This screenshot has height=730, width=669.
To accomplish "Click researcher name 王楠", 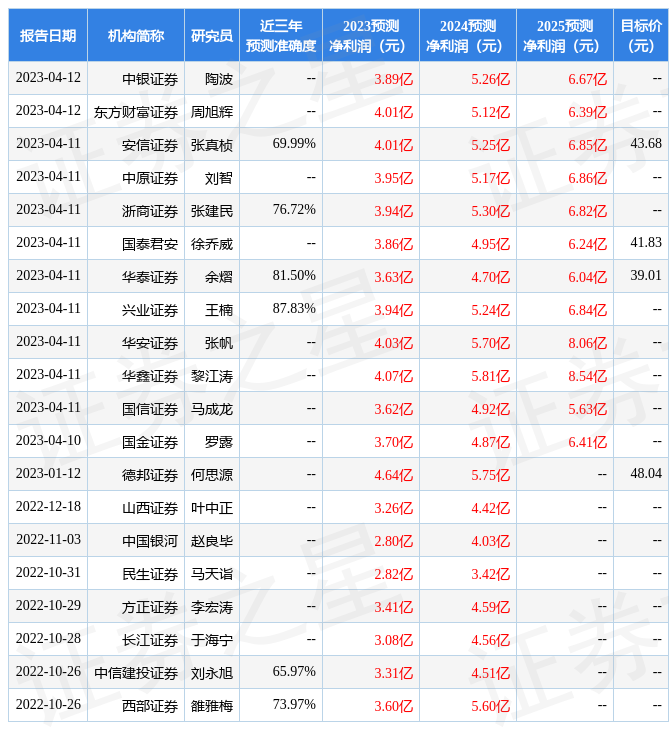I will [x=219, y=310].
